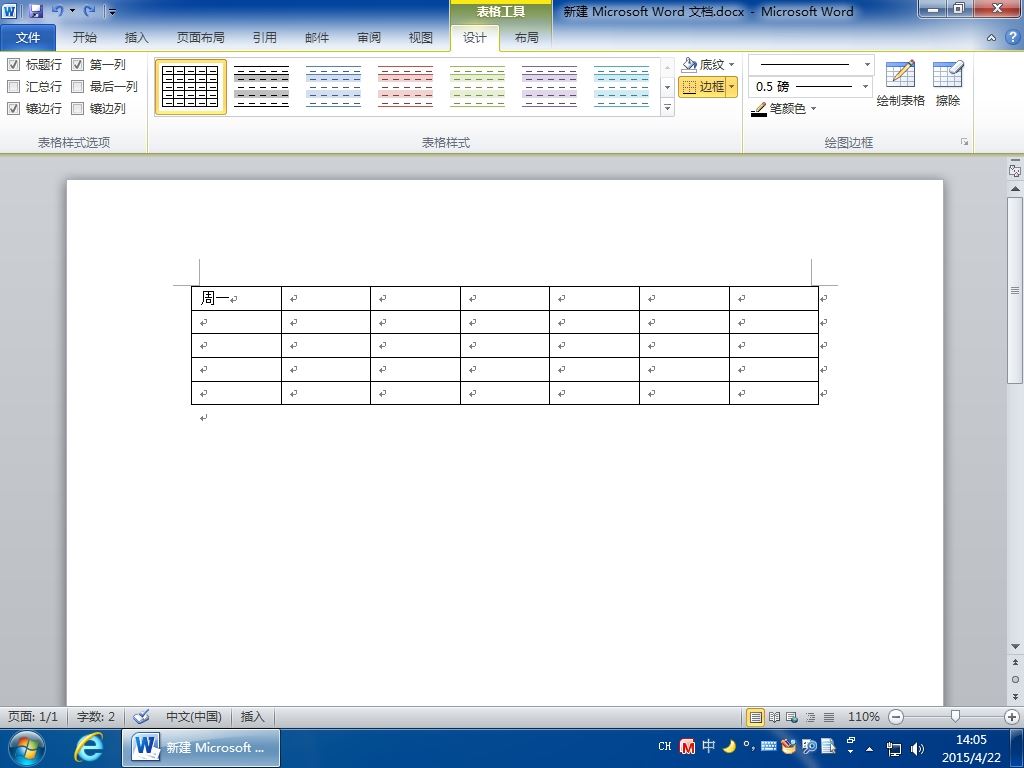
Task: Launch Internet Explorer from taskbar
Action: click(88, 748)
